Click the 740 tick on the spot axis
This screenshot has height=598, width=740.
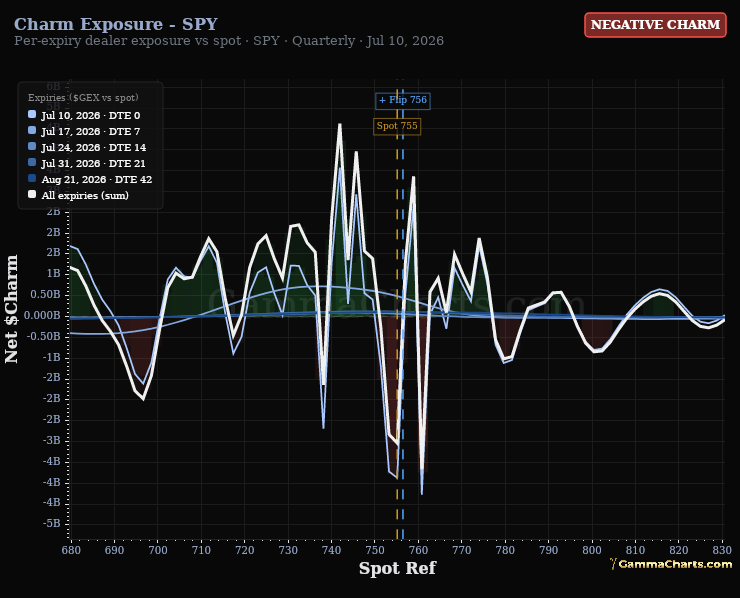point(331,550)
